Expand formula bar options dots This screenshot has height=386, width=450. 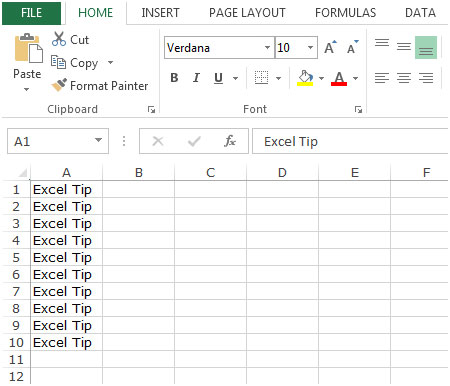[124, 141]
